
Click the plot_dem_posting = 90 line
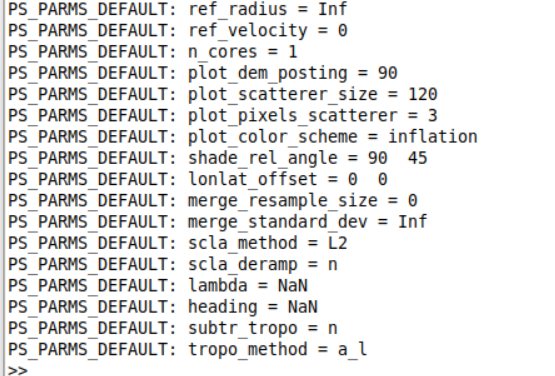tap(203, 73)
